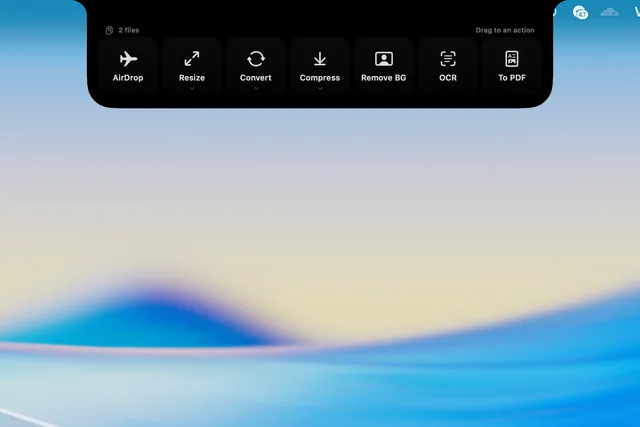
Task: Expand the chevron under Convert
Action: [x=256, y=88]
